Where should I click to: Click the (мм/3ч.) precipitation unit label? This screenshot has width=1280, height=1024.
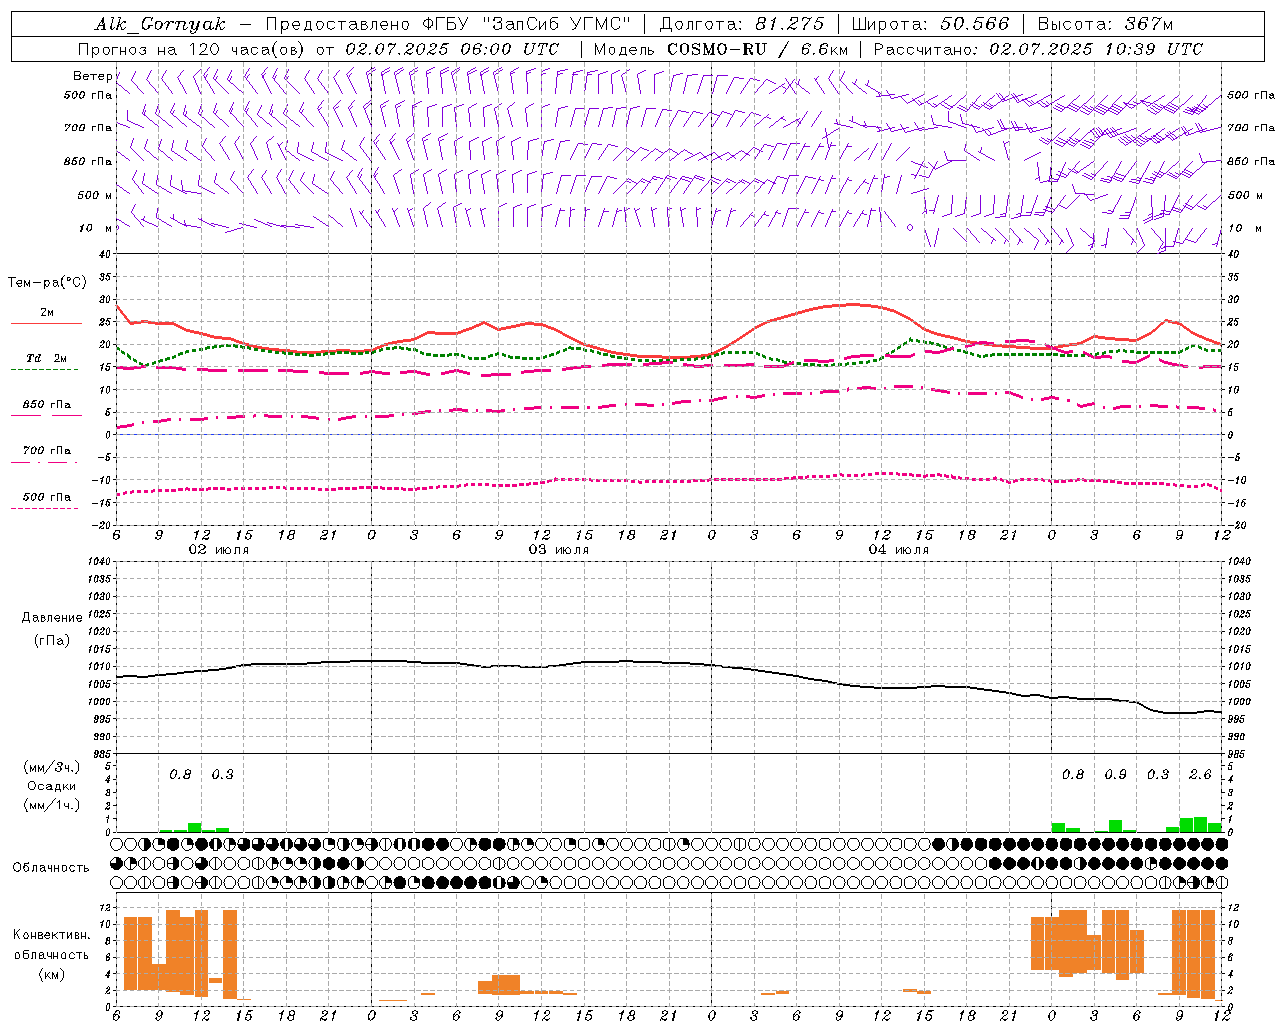52,767
